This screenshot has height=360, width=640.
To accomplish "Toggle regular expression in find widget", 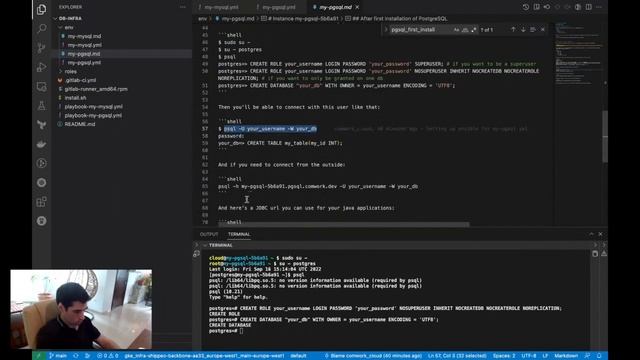I will coord(473,29).
